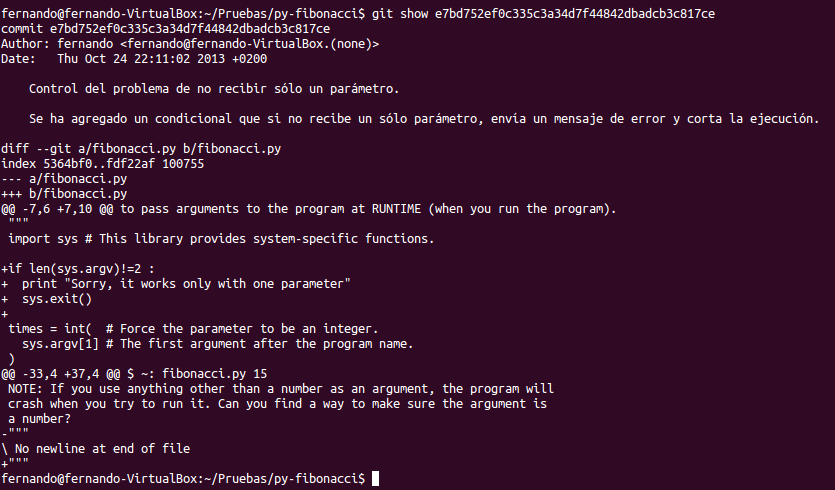
Task: Click the added print 'Sorry, it works only' line
Action: point(176,283)
